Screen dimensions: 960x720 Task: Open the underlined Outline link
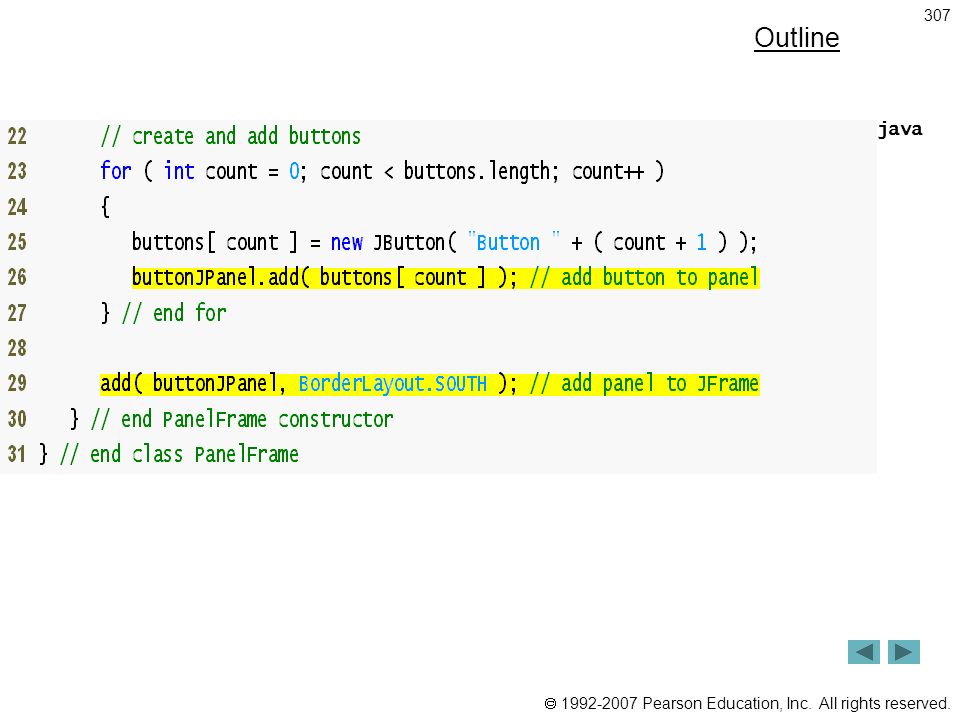[x=797, y=38]
